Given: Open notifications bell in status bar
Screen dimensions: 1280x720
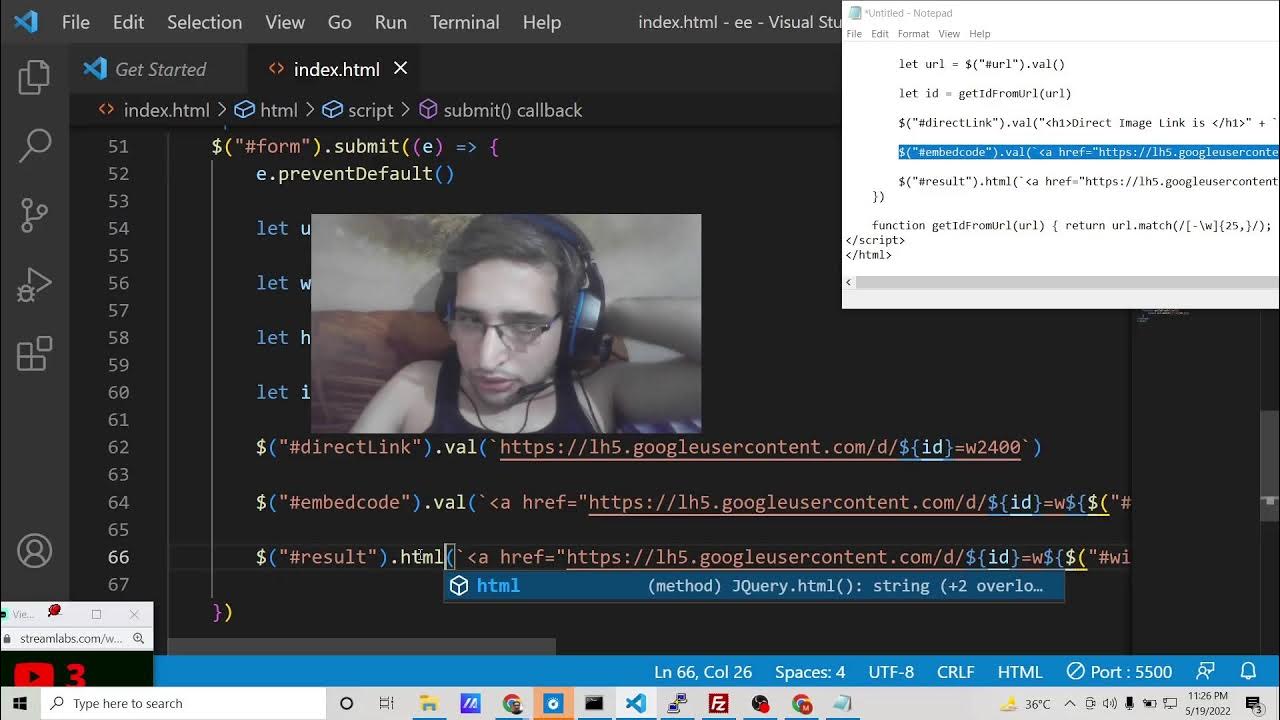Looking at the screenshot, I should [x=1248, y=671].
